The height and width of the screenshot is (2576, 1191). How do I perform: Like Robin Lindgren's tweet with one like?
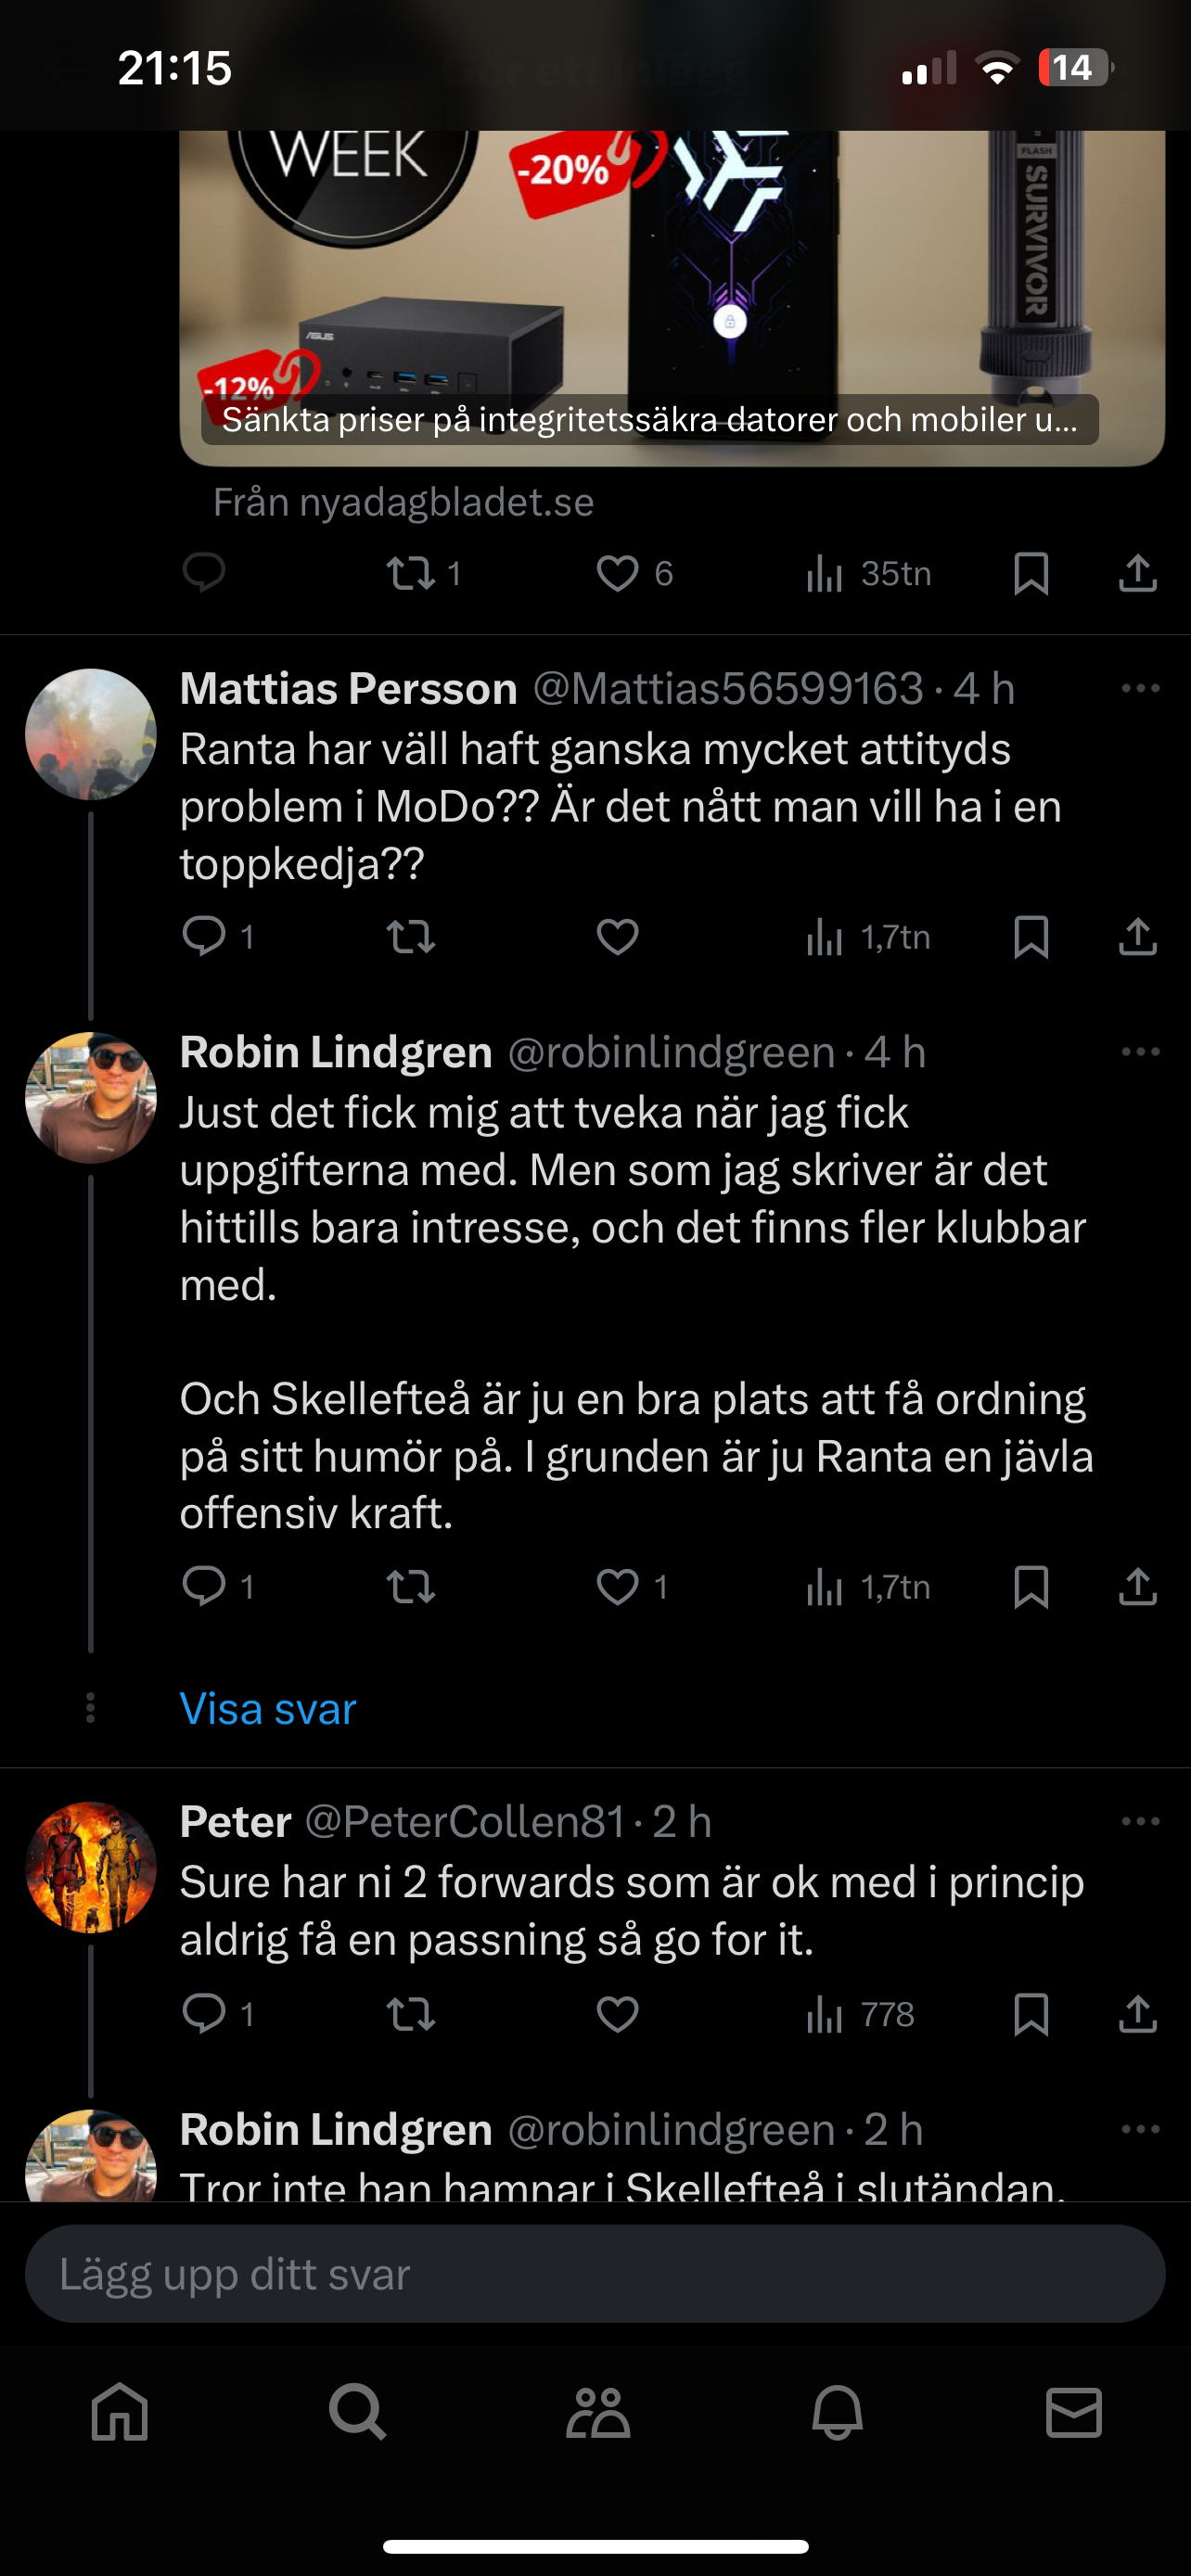click(618, 1586)
